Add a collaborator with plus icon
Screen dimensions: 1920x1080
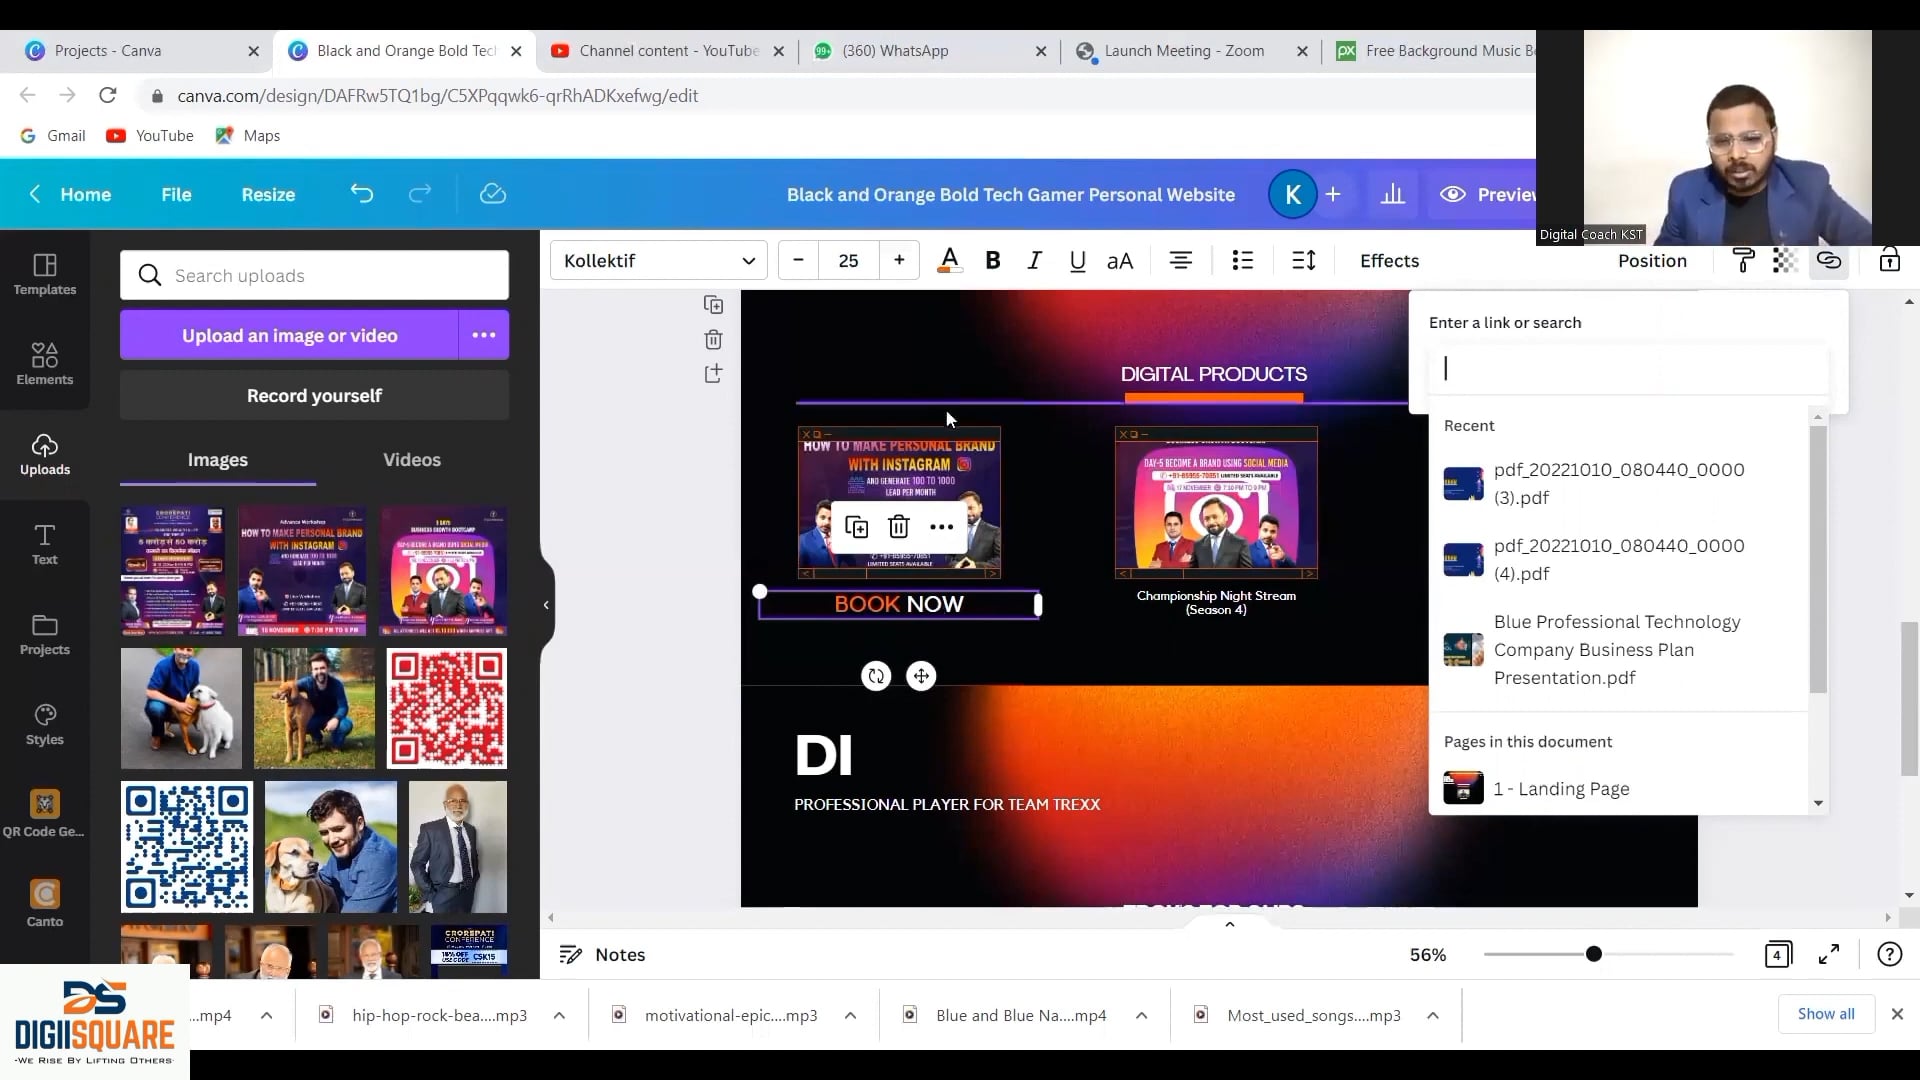tap(1333, 194)
